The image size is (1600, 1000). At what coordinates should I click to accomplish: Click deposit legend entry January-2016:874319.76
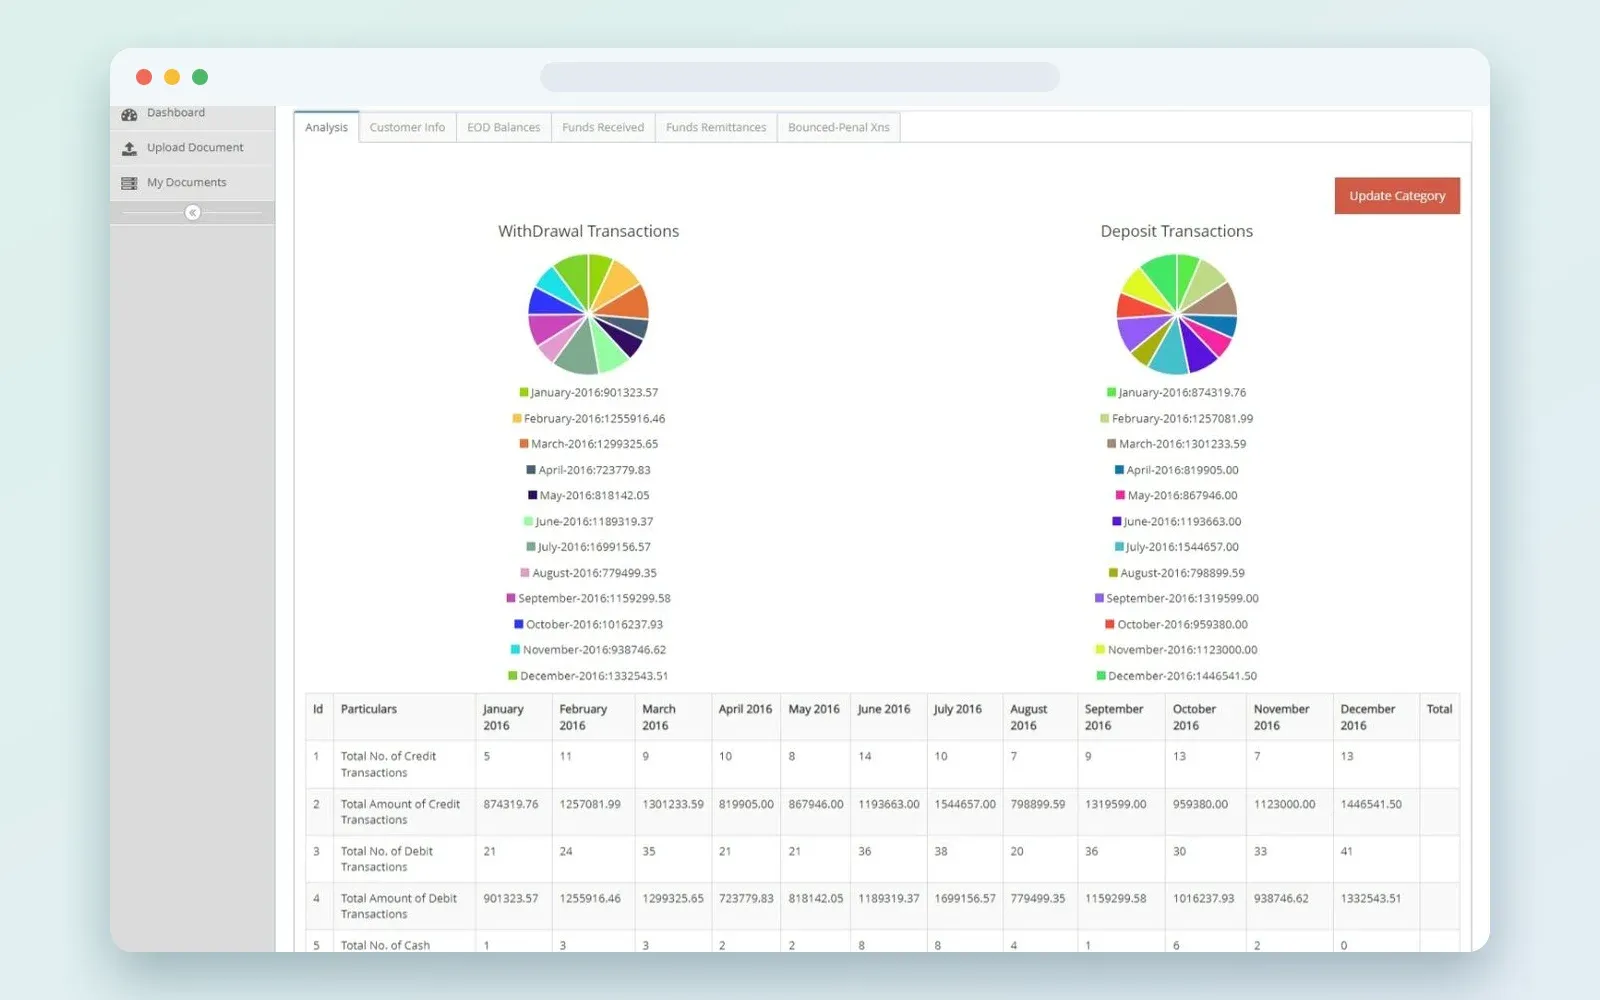click(1177, 393)
